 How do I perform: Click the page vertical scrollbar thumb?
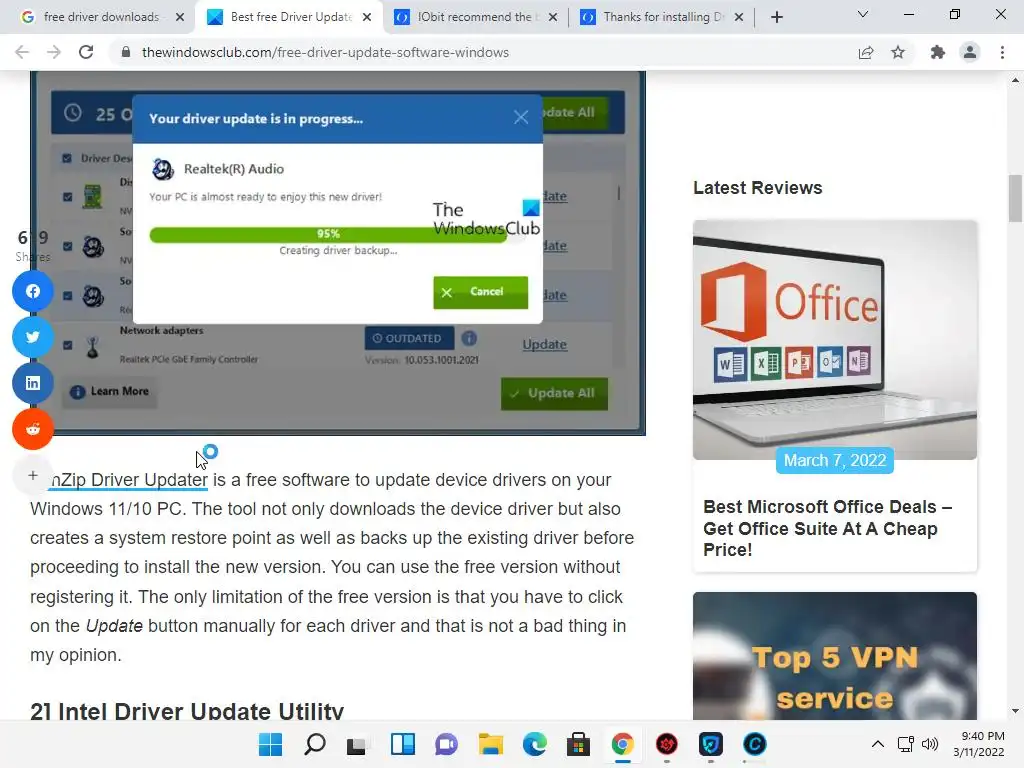1015,199
